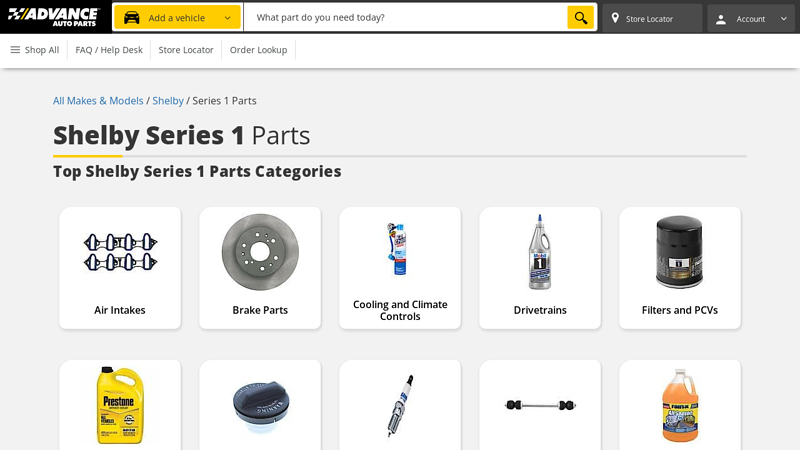Screen dimensions: 800x450
Task: Open Order Lookup in navigation bar
Action: (258, 50)
